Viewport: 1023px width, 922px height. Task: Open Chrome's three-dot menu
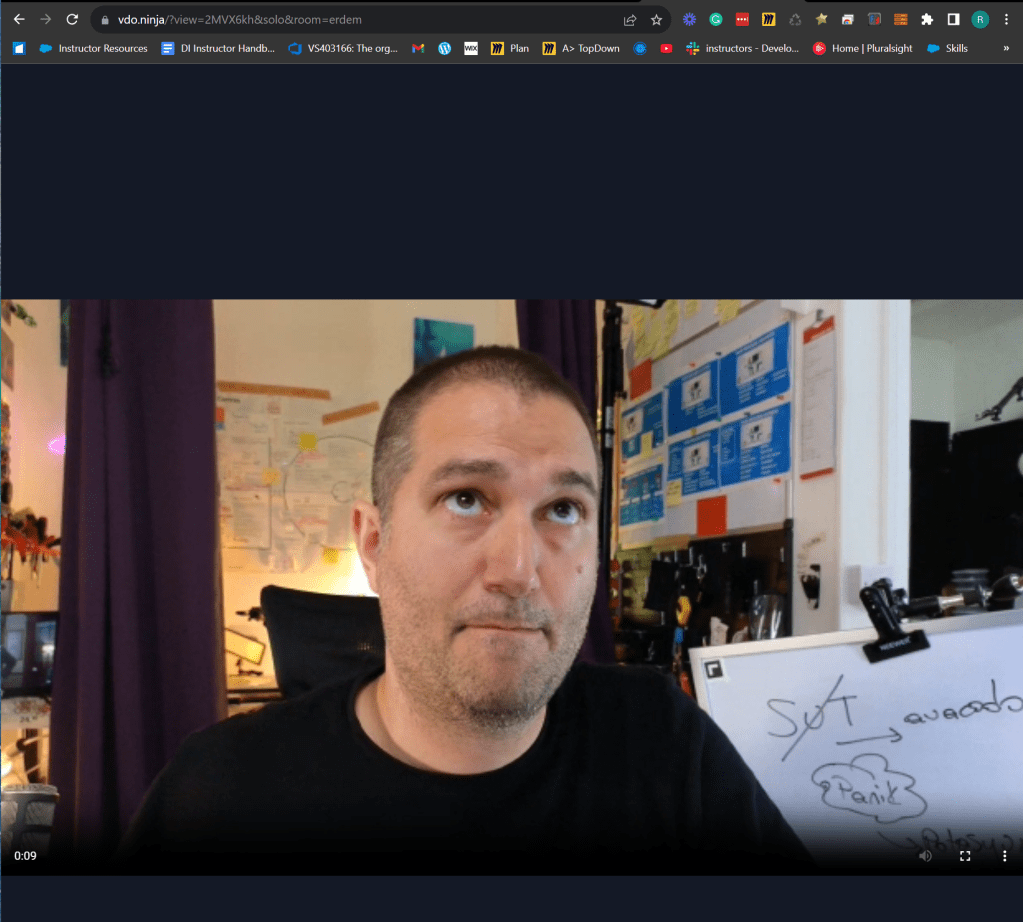(x=1007, y=20)
